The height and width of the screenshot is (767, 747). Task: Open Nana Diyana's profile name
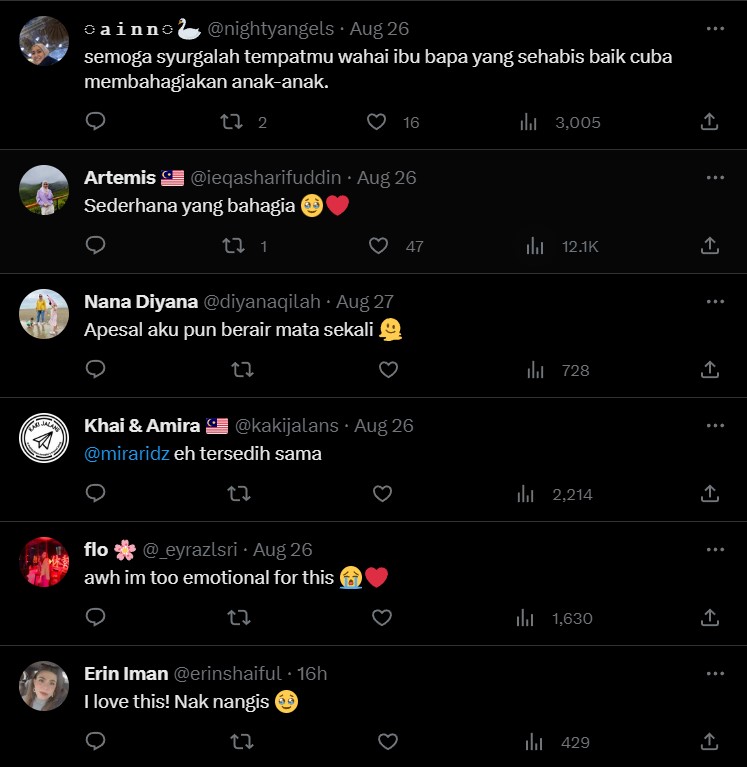(140, 302)
